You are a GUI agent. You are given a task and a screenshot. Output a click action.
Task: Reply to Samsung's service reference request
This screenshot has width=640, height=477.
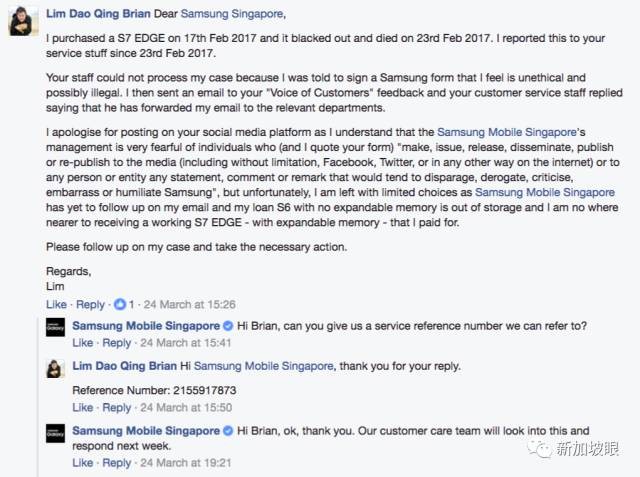[x=116, y=343]
